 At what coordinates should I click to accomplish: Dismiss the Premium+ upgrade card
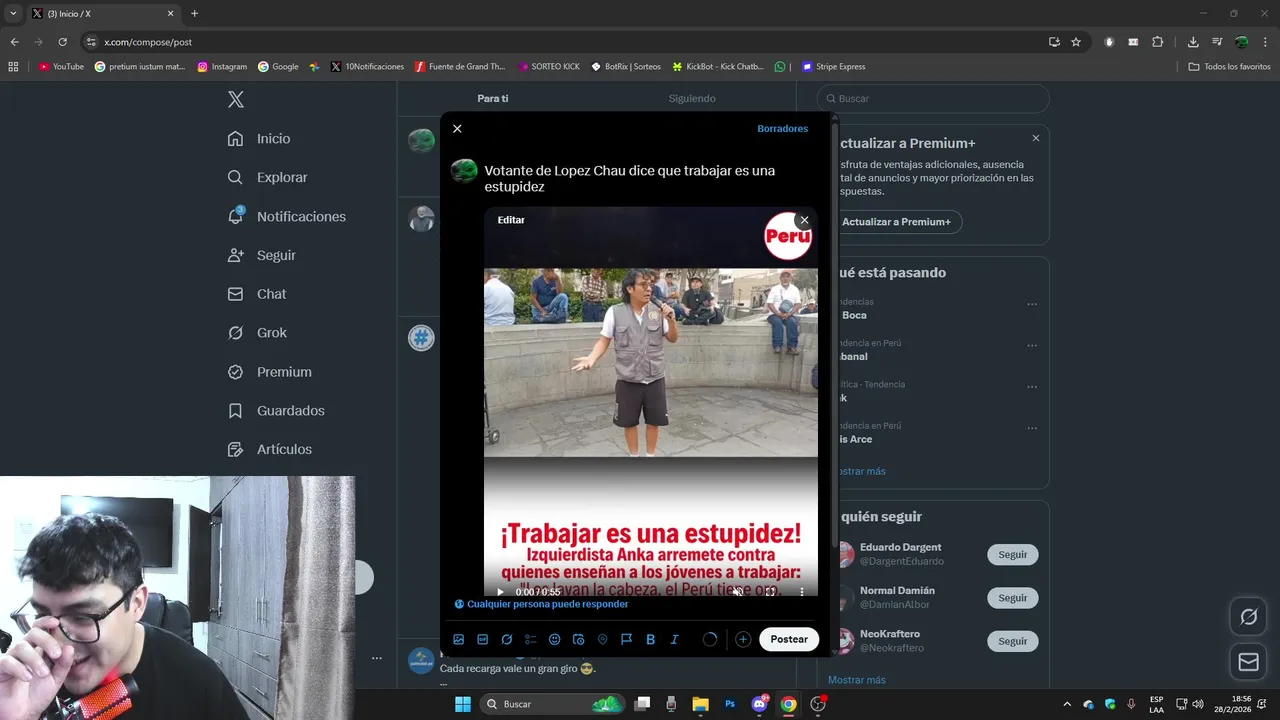pyautogui.click(x=1036, y=138)
